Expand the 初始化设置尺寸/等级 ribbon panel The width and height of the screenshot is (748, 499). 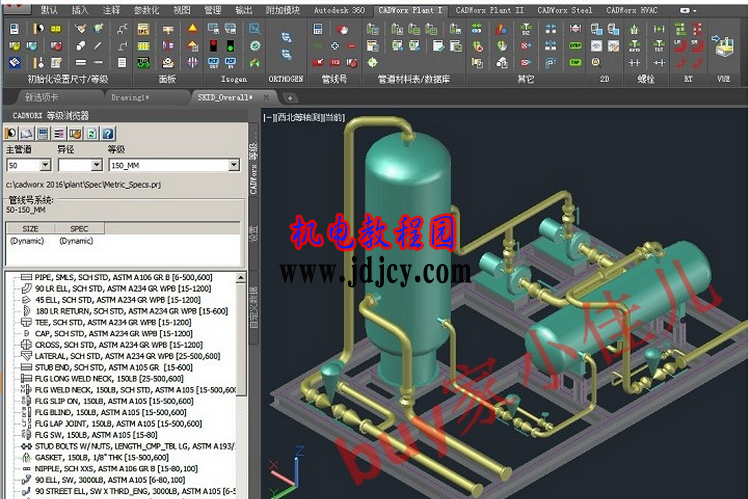point(68,79)
